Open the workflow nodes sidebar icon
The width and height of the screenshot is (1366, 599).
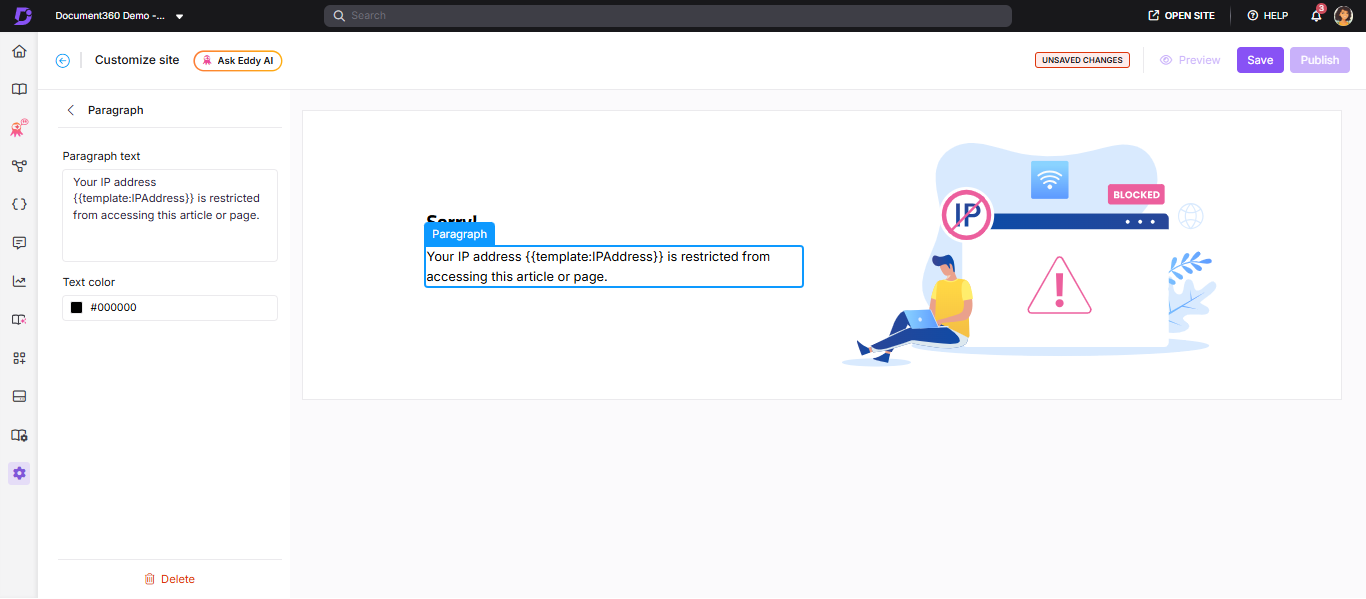click(19, 166)
